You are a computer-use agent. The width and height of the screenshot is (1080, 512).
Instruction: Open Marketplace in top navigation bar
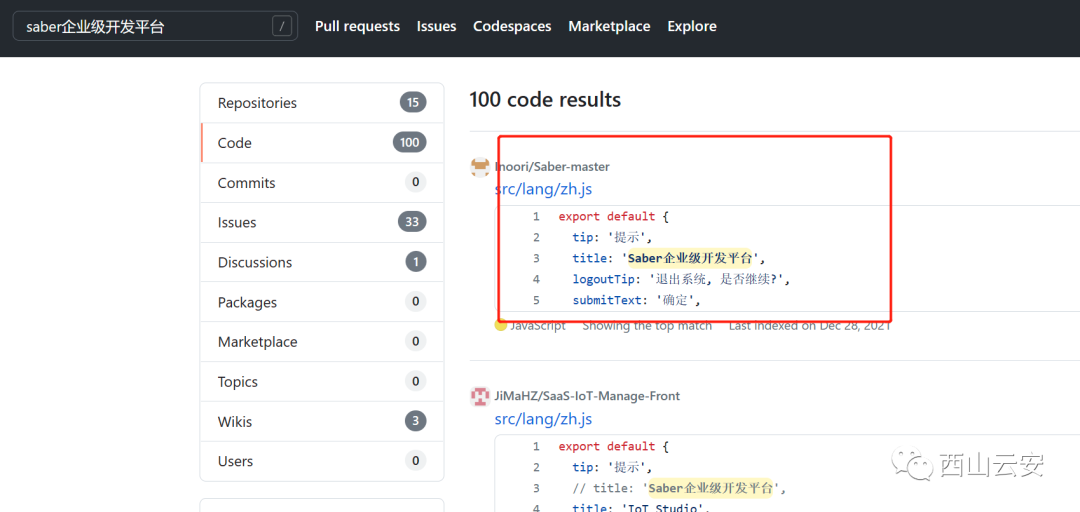(x=609, y=26)
